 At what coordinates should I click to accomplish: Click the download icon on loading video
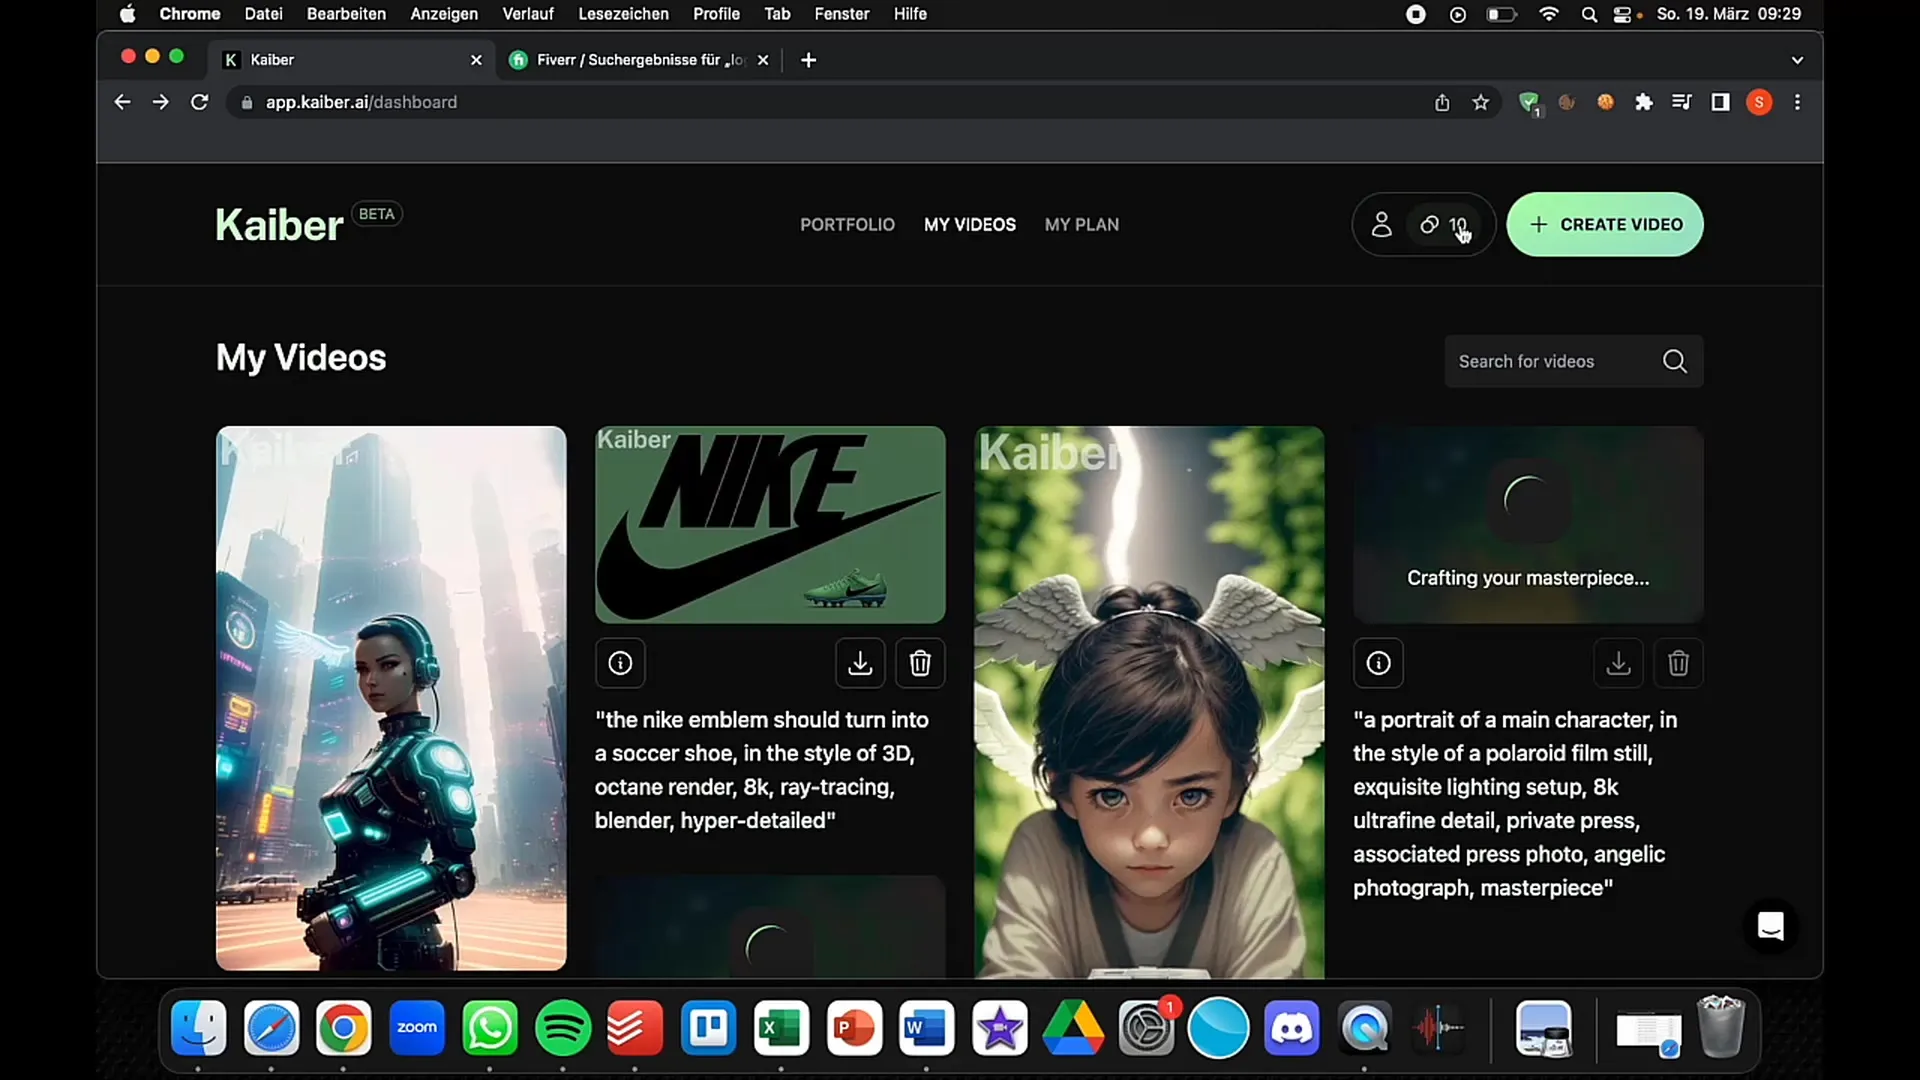tap(1618, 663)
